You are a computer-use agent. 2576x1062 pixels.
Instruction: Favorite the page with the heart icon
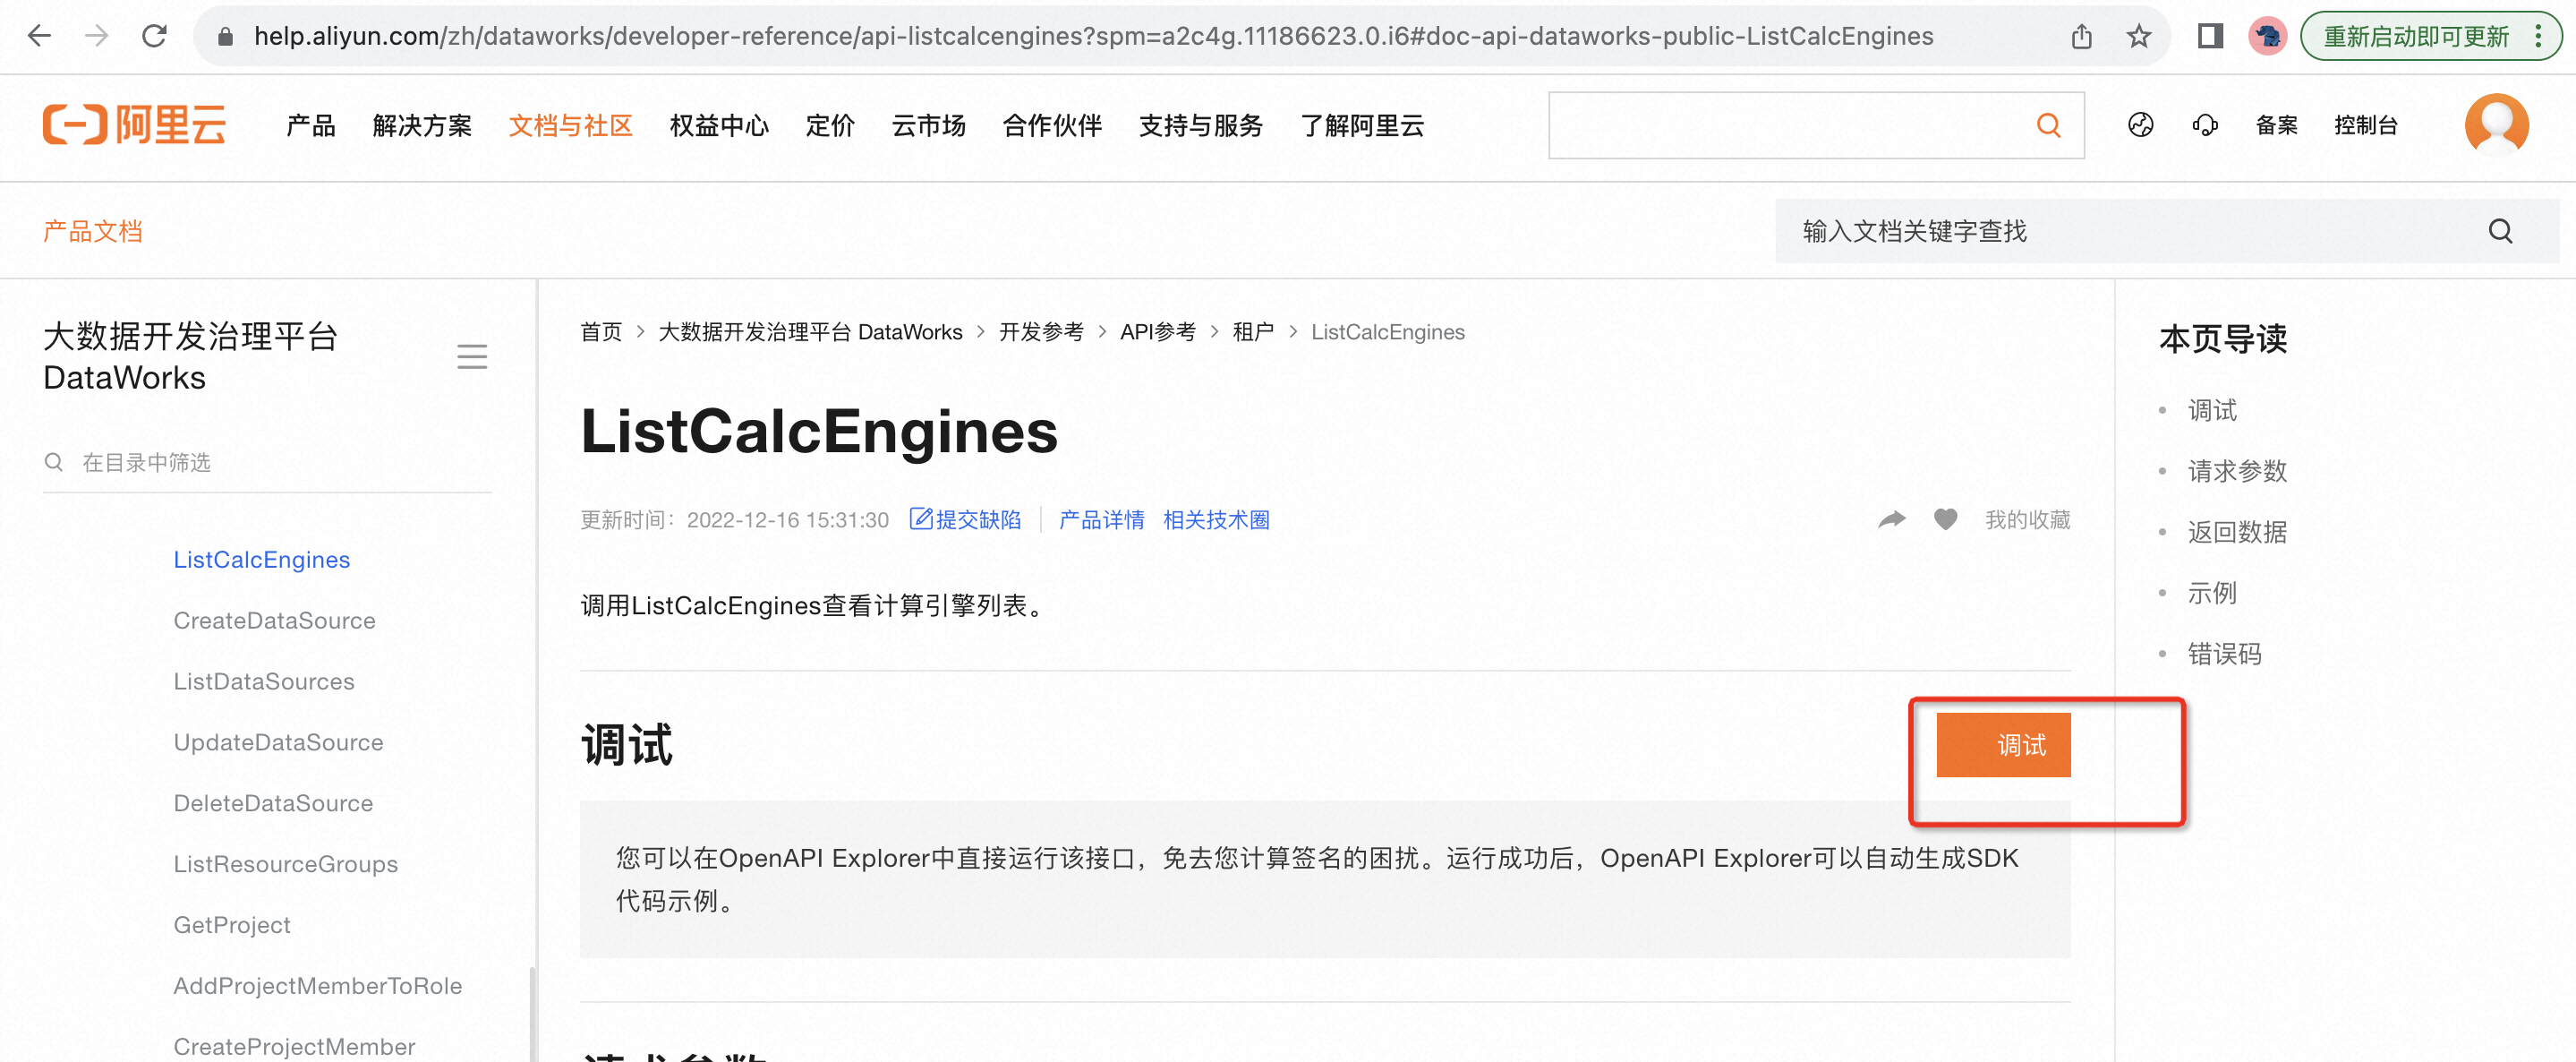(x=1945, y=519)
